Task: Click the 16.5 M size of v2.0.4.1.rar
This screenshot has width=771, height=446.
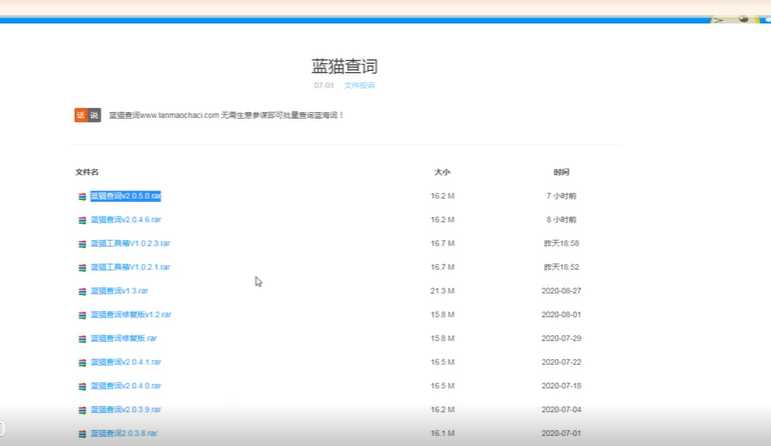Action: pyautogui.click(x=443, y=362)
